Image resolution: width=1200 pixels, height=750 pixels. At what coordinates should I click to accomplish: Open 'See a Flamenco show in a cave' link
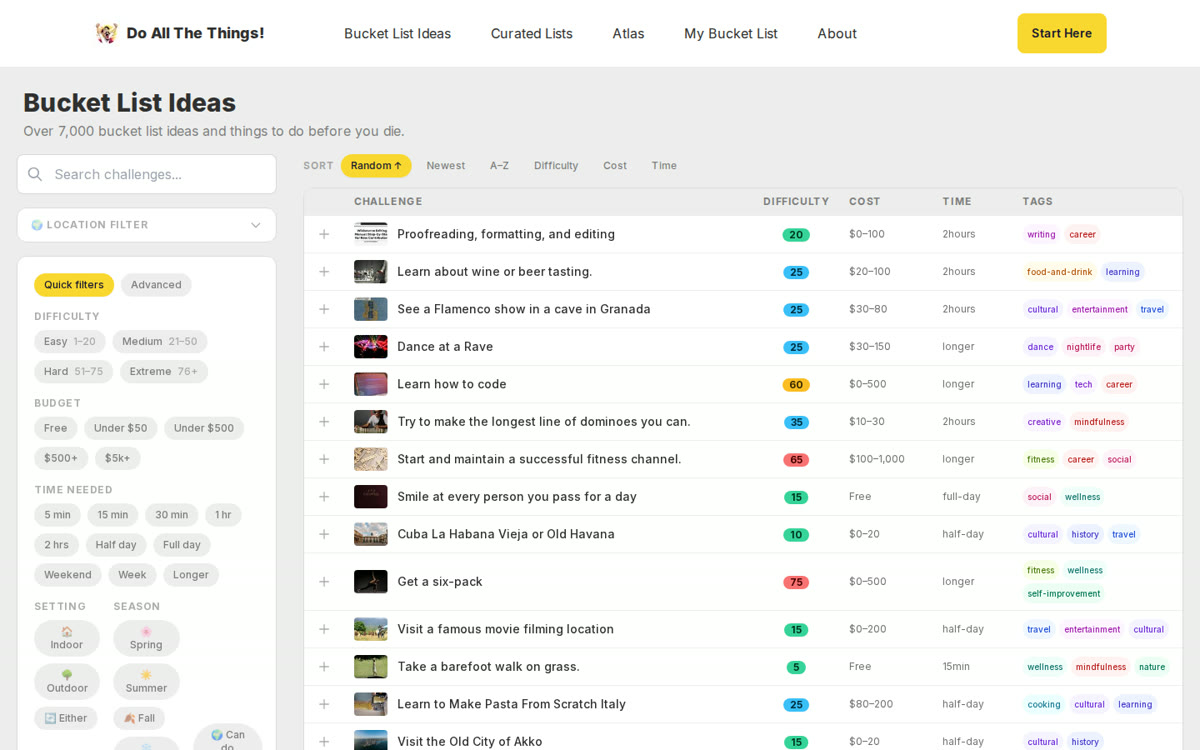pyautogui.click(x=524, y=309)
